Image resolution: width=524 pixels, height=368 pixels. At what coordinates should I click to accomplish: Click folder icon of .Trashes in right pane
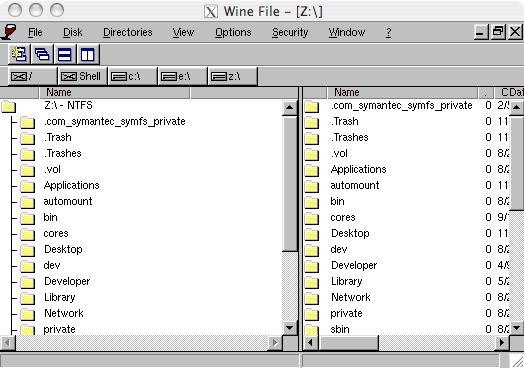coord(311,138)
